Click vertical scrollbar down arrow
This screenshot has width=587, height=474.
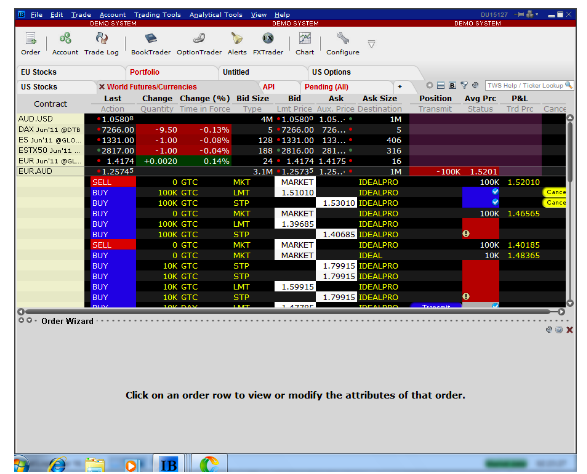click(x=570, y=303)
